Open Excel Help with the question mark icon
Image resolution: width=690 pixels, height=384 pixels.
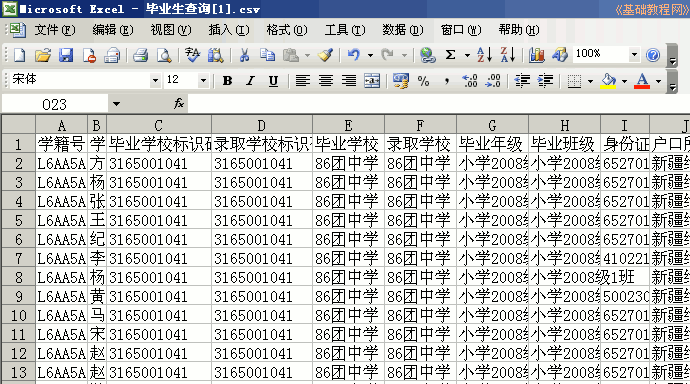(x=653, y=55)
